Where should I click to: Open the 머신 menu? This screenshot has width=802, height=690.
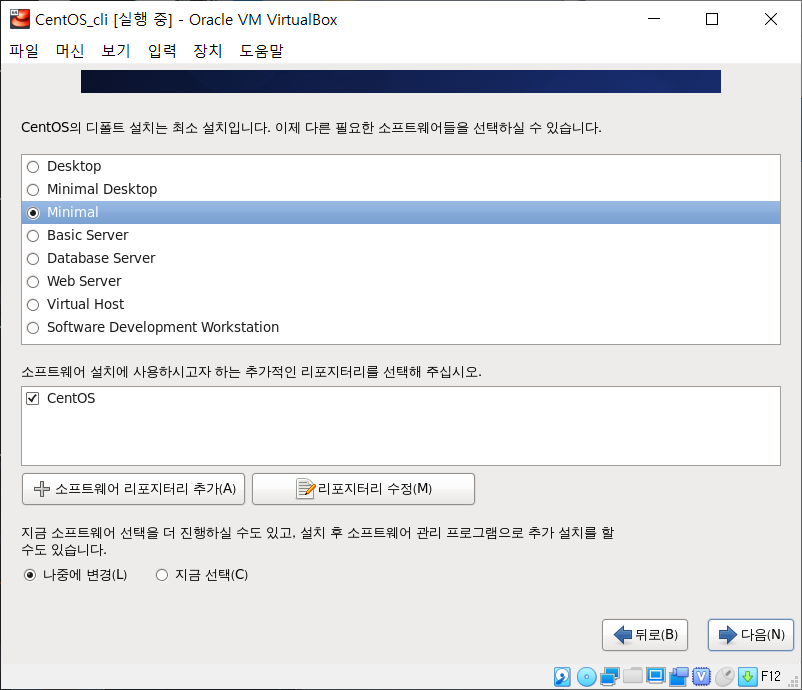(70, 51)
